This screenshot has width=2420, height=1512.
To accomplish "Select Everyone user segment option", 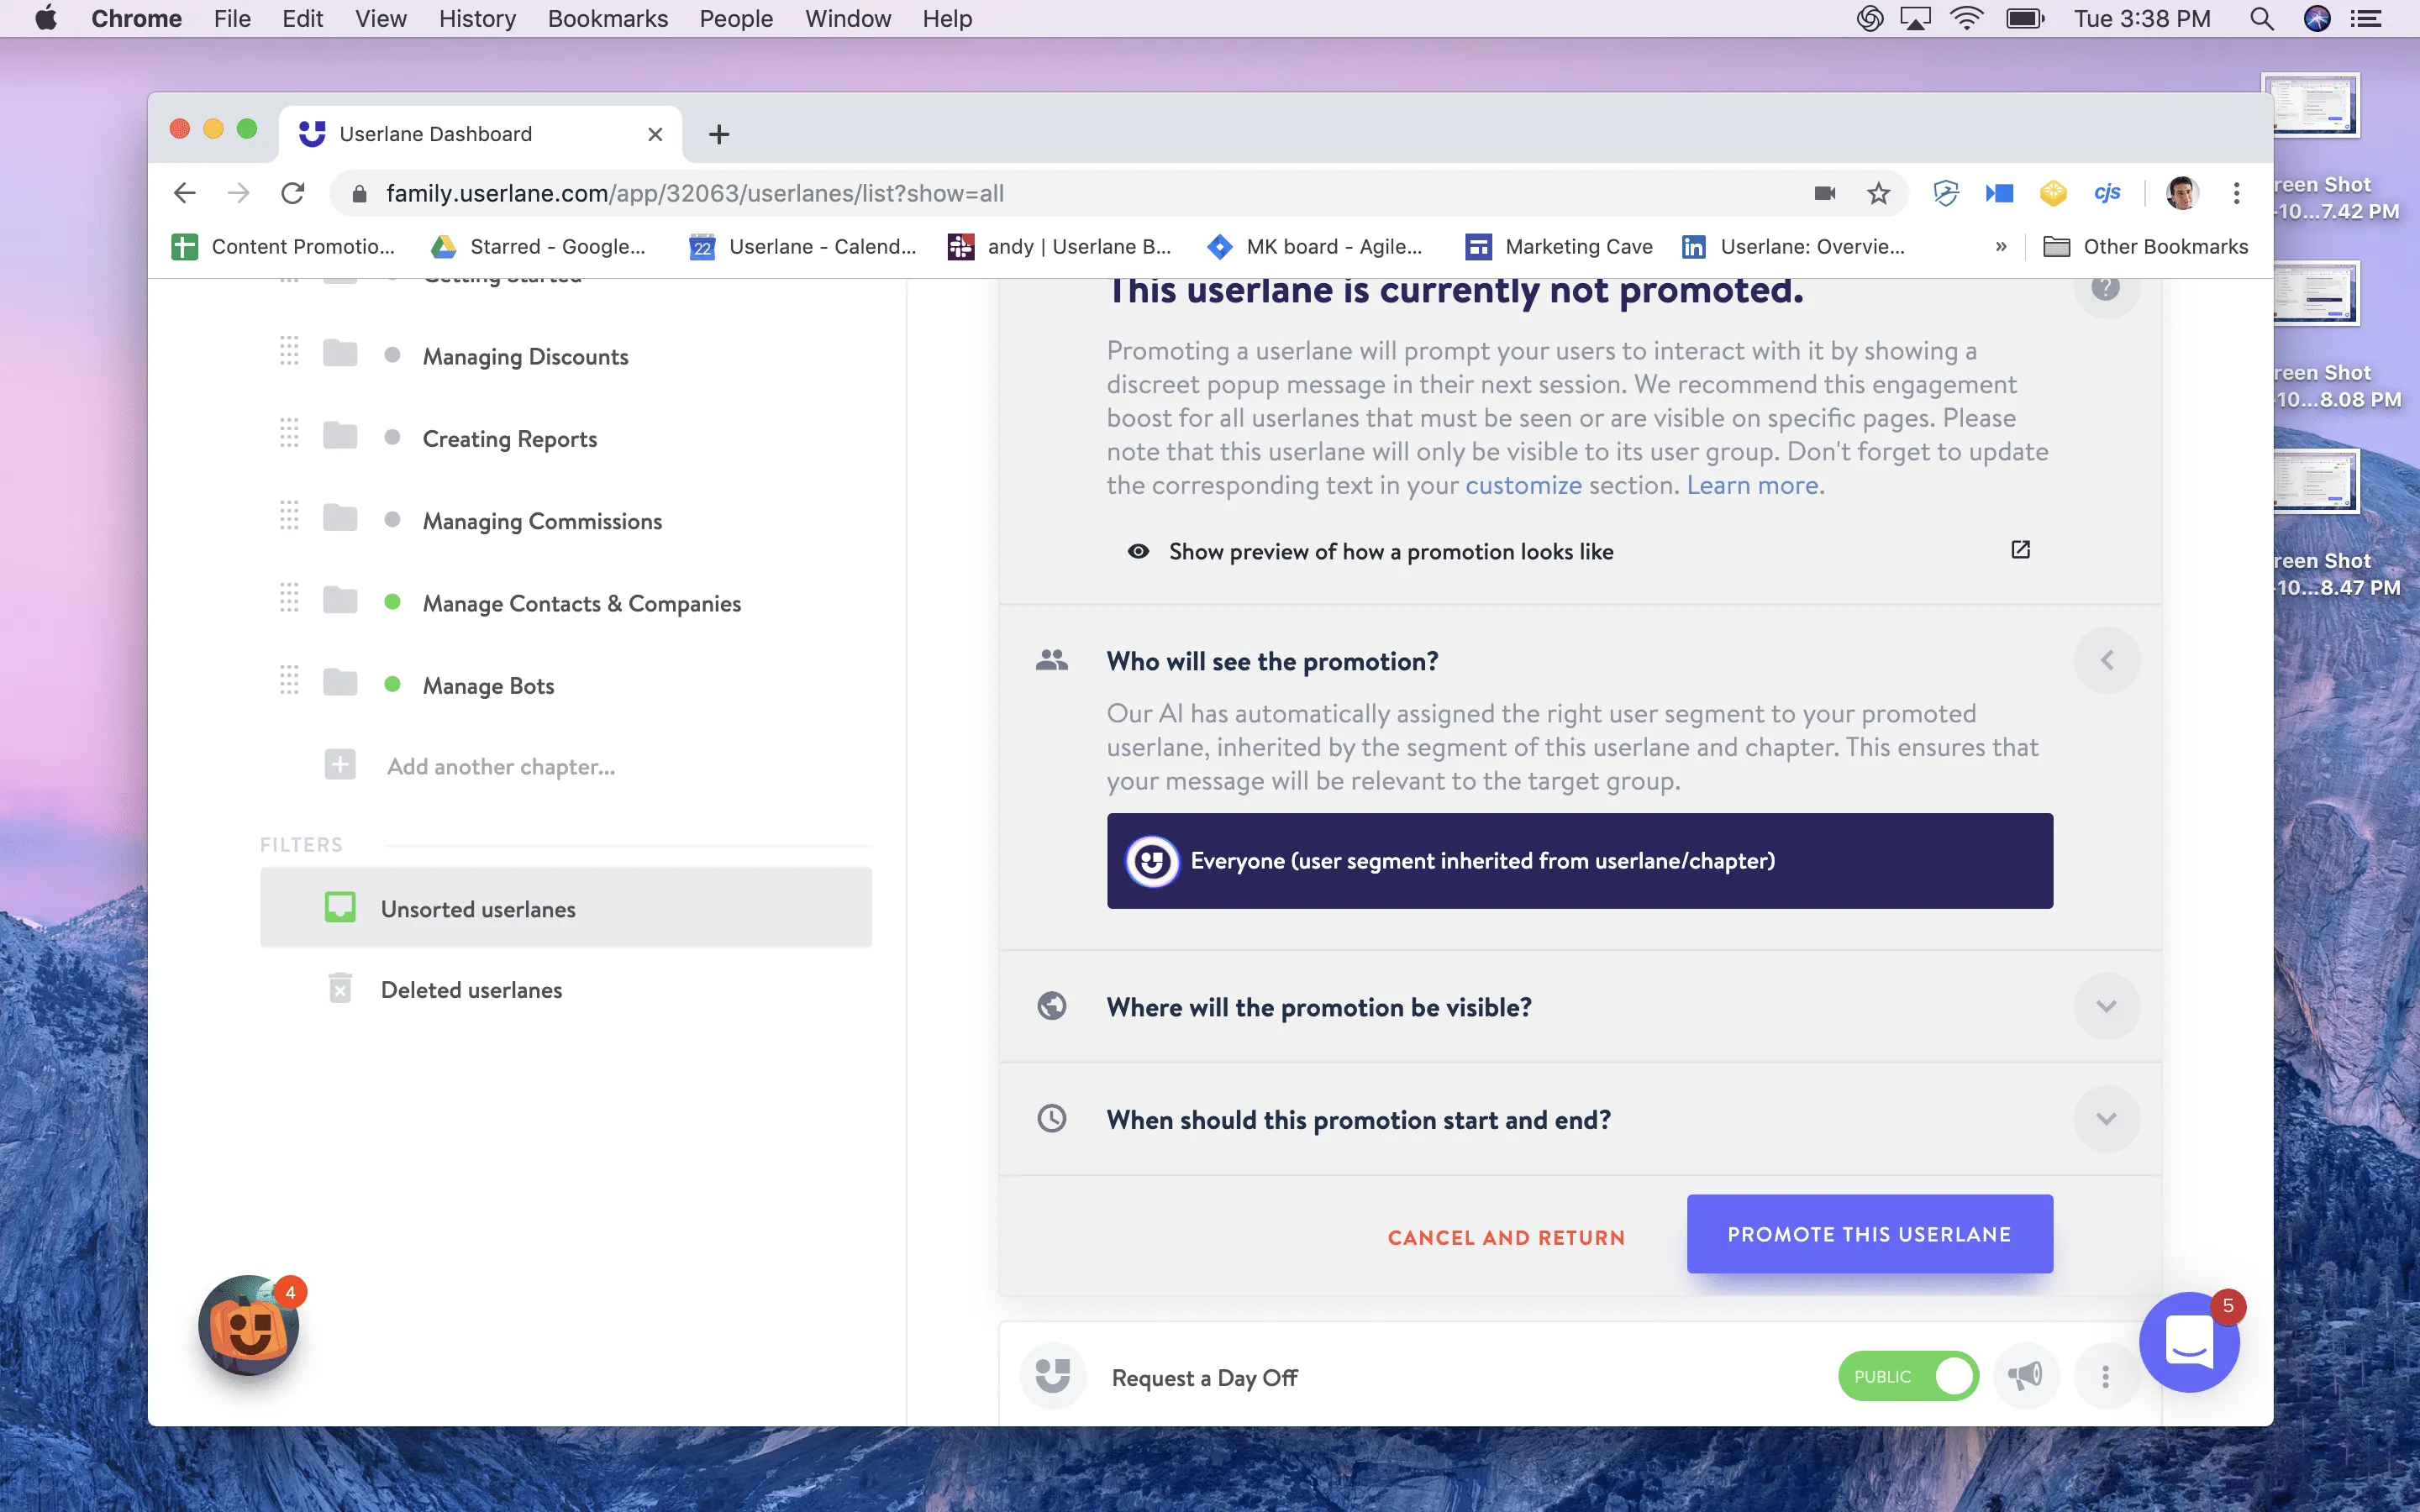I will point(1579,860).
